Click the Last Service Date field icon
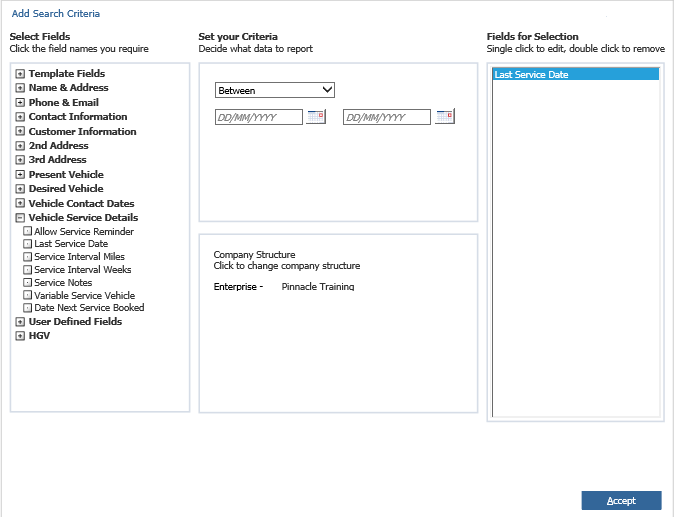 click(28, 244)
